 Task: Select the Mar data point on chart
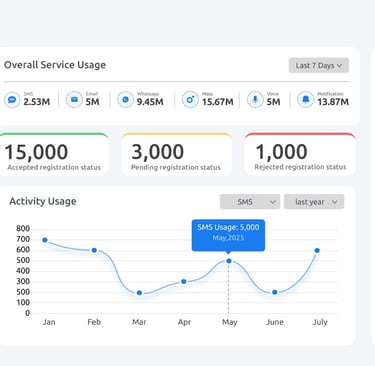point(139,293)
